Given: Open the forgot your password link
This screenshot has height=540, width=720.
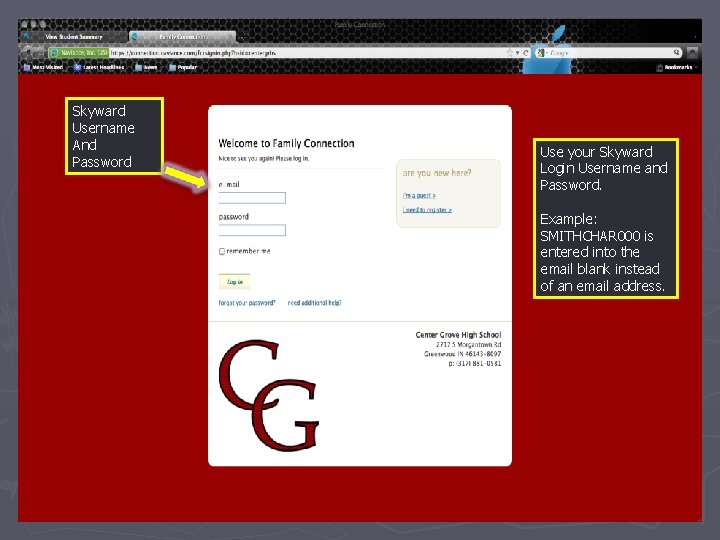Looking at the screenshot, I should pos(247,303).
